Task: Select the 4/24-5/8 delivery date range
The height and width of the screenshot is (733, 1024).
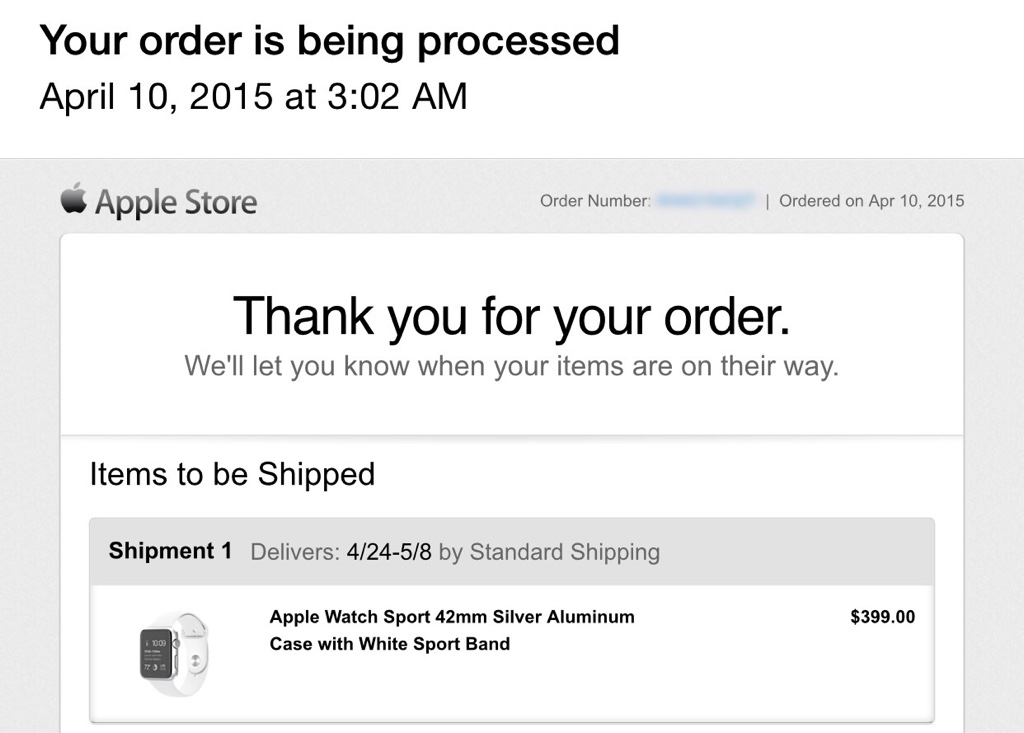Action: tap(389, 552)
